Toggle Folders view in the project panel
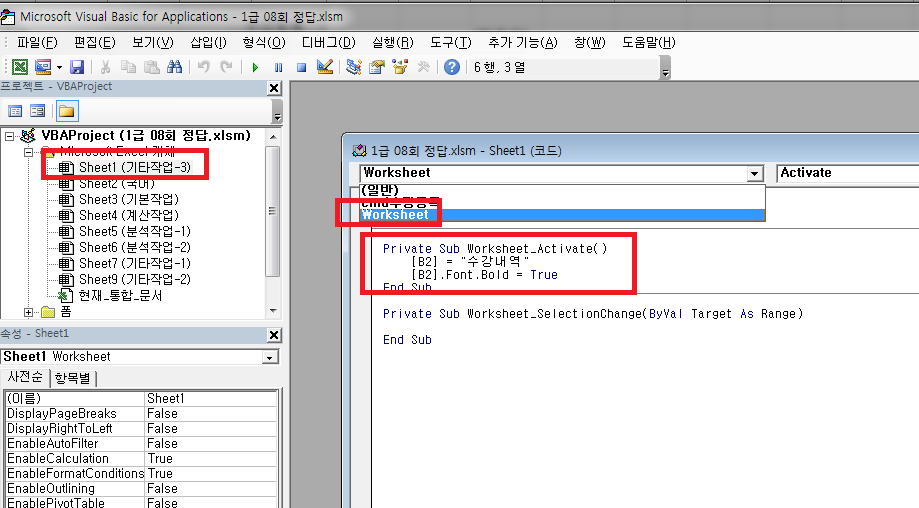 tap(66, 111)
